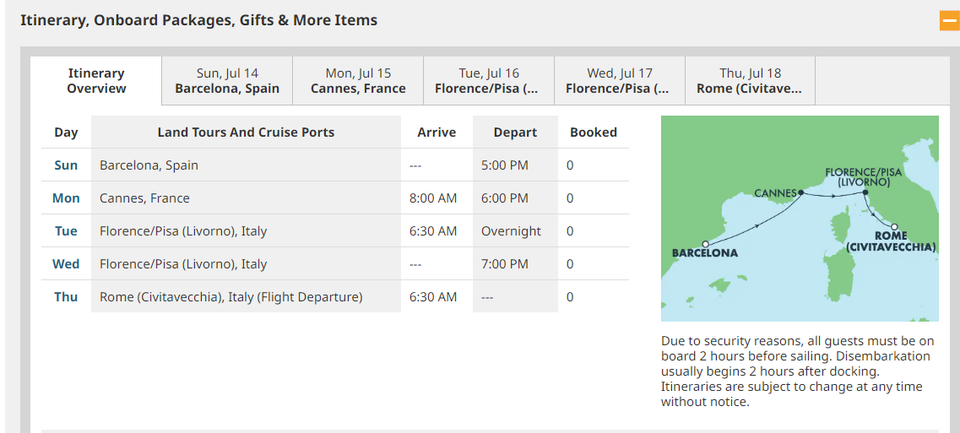
Task: Open the Tue, Jul 16 Florence/Pisa tab
Action: [x=489, y=81]
